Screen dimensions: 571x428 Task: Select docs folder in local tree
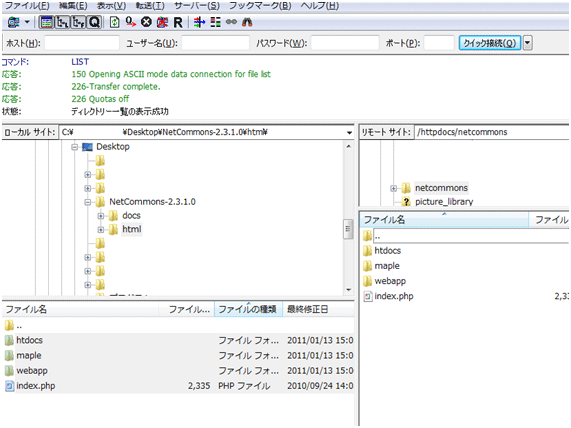point(131,216)
